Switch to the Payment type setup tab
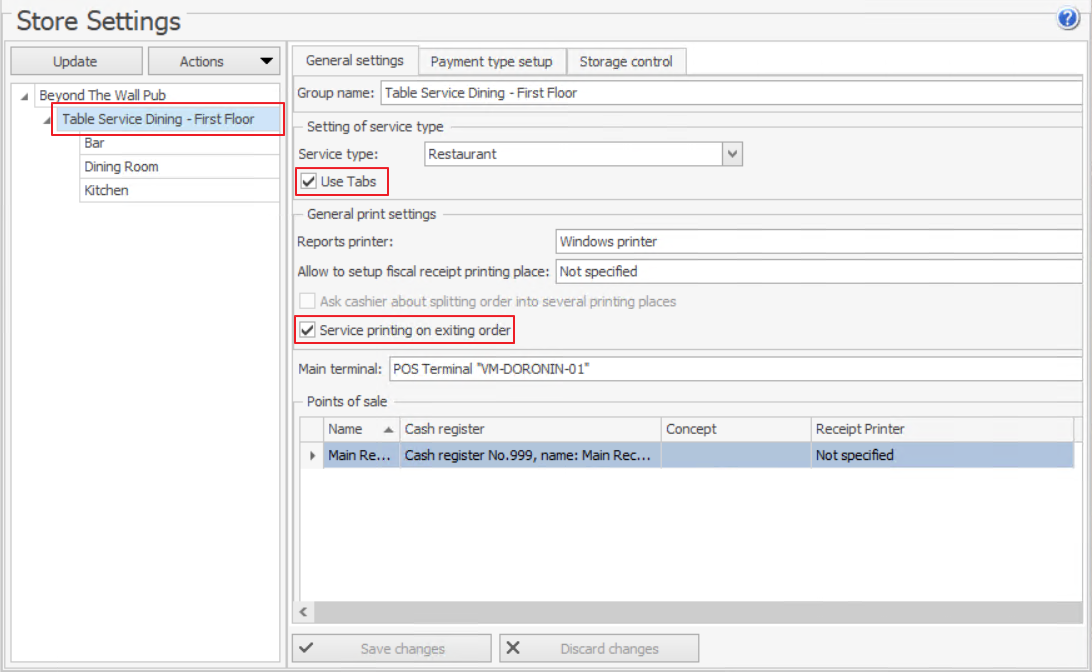Viewport: 1092px width, 672px height. point(491,62)
